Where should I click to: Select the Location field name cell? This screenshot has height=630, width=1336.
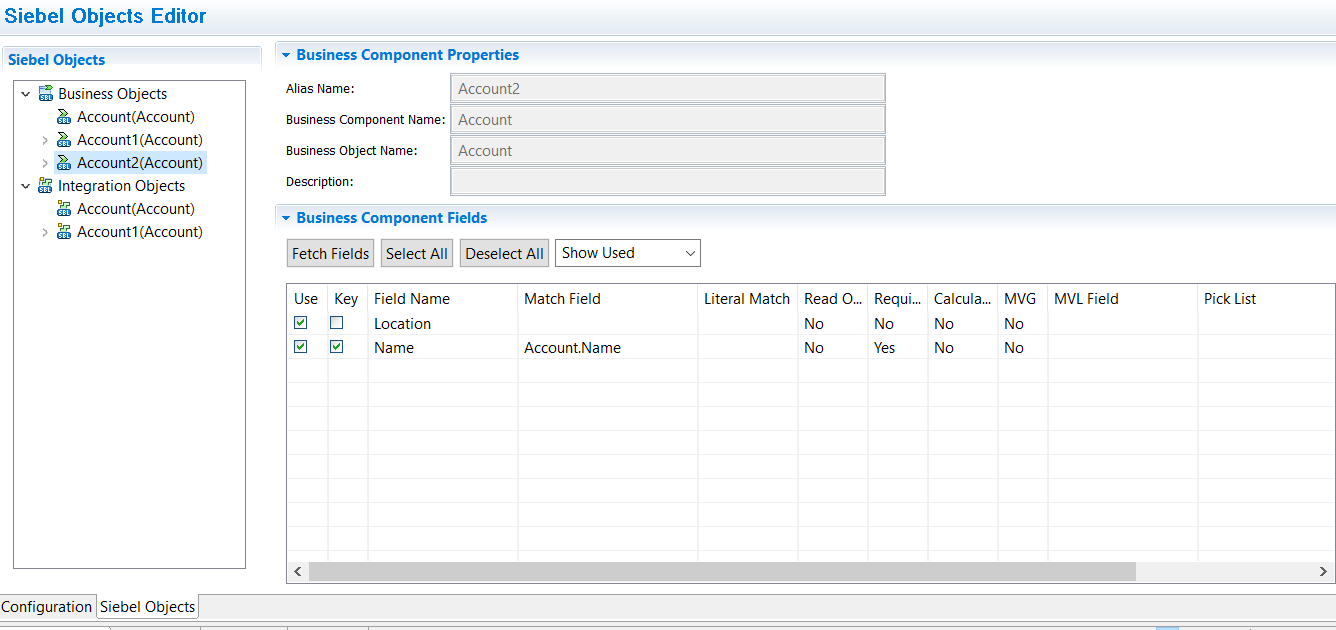pos(443,324)
